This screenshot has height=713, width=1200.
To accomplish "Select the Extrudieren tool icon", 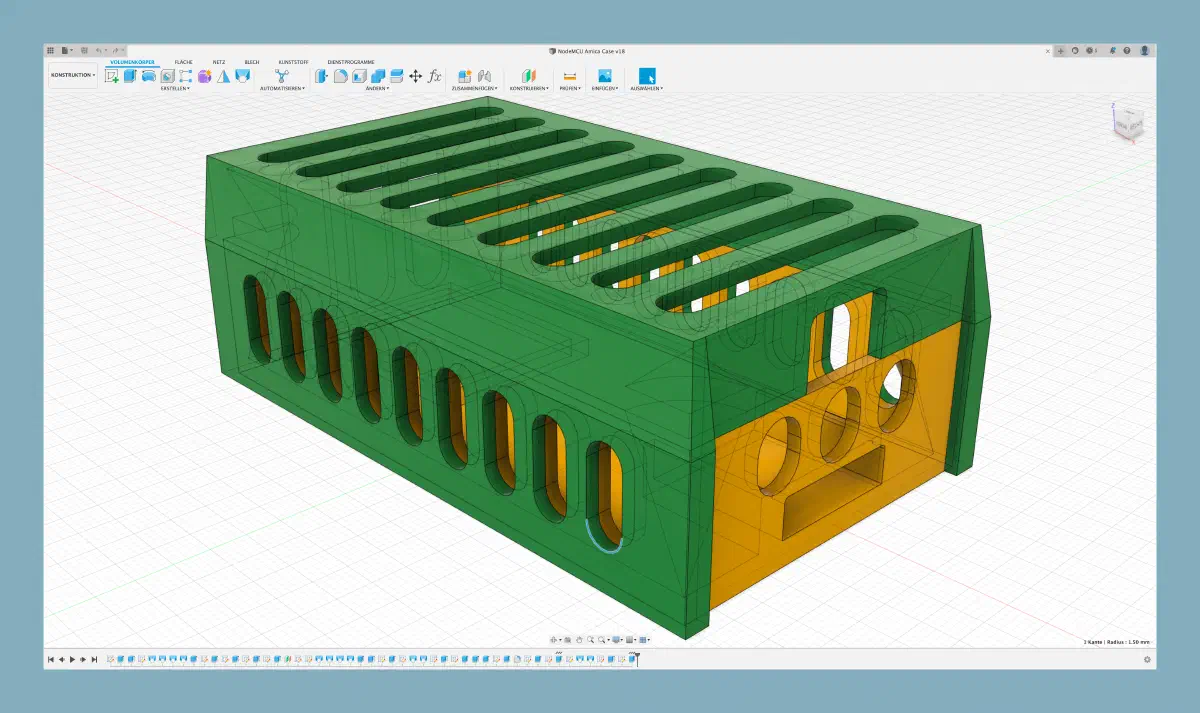I will [130, 77].
